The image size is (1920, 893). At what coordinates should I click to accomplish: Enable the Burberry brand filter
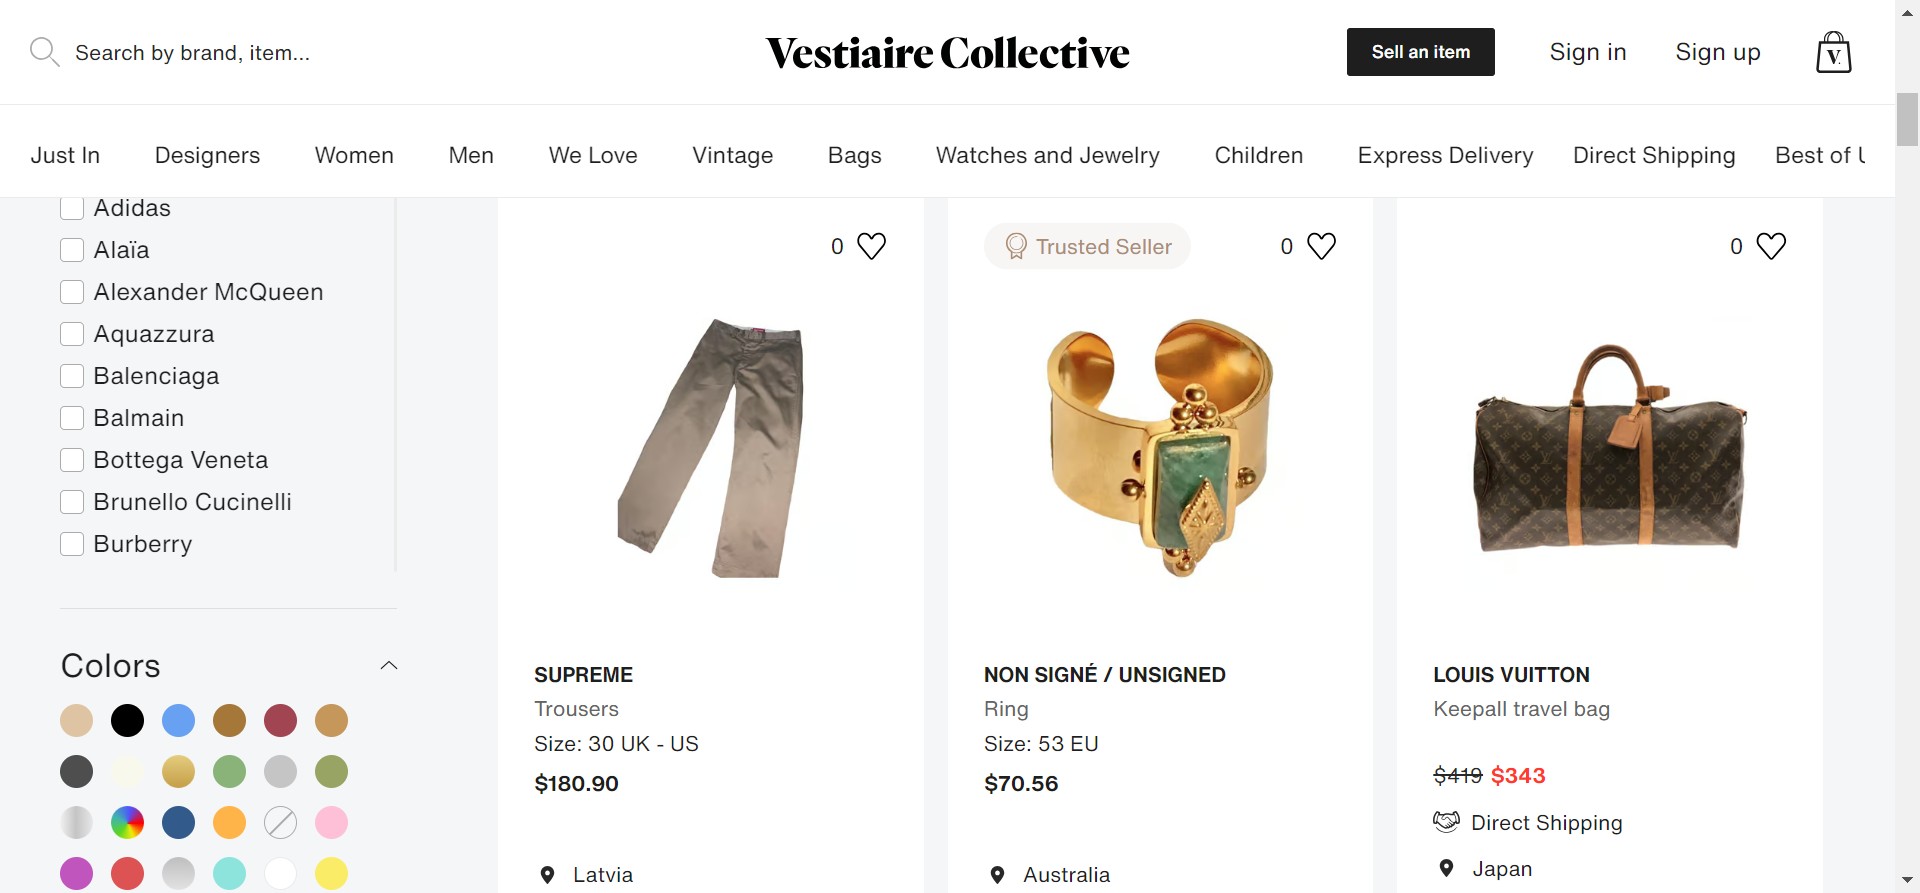[72, 544]
